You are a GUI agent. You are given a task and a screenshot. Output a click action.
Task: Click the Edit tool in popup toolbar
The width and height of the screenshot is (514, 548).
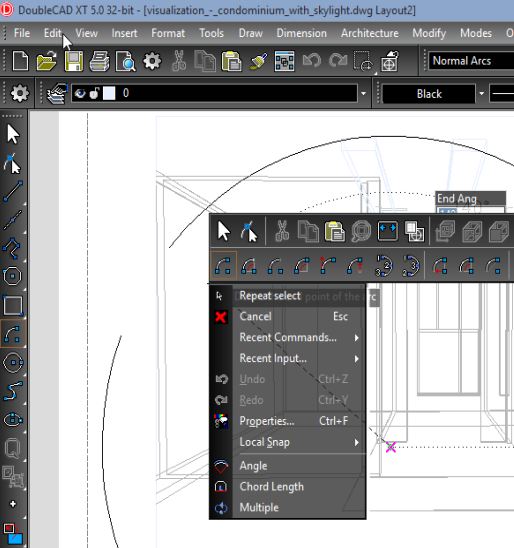(x=249, y=231)
